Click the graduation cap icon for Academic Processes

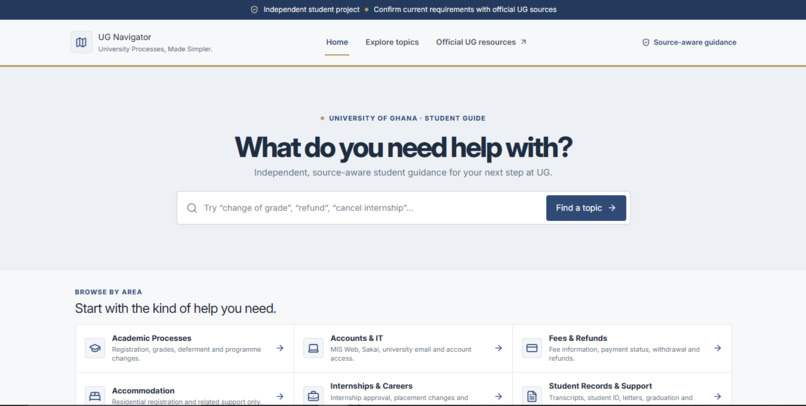click(x=95, y=348)
